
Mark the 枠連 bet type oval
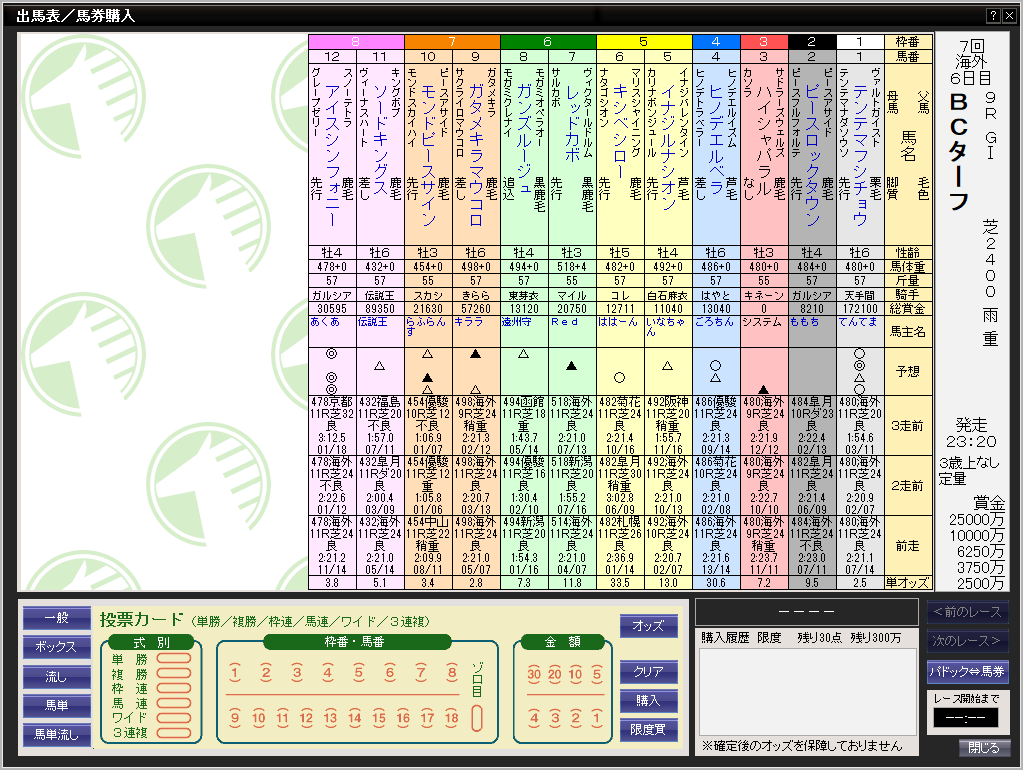pyautogui.click(x=174, y=688)
